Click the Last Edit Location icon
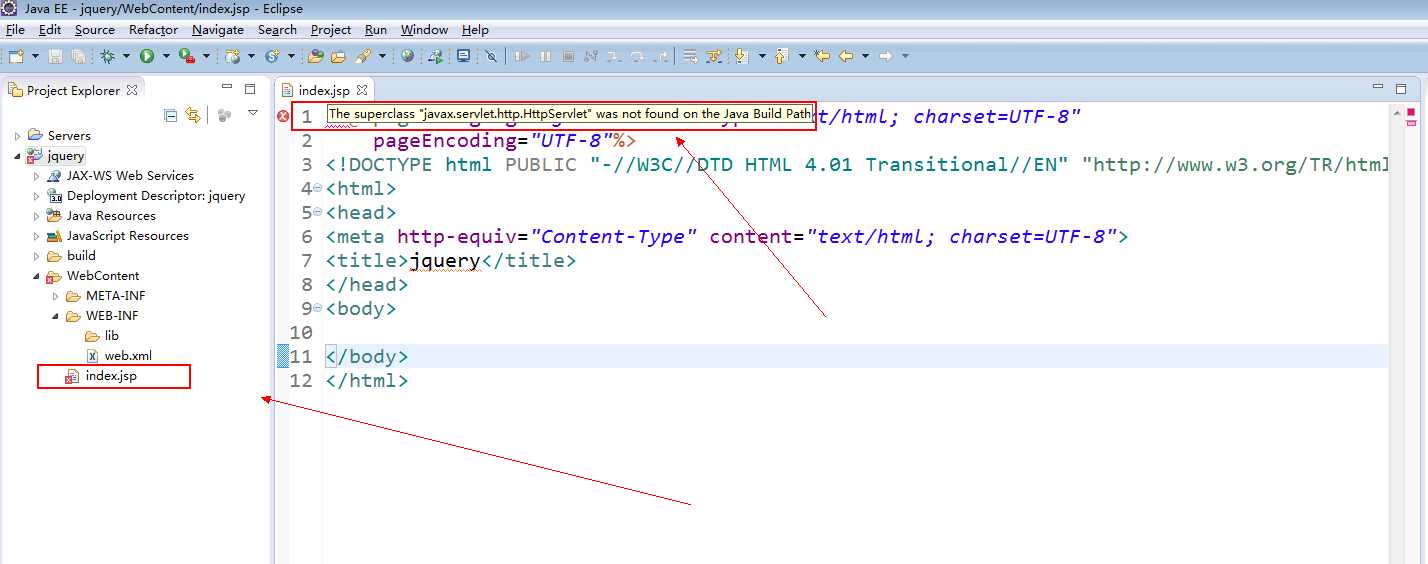This screenshot has height=564, width=1428. point(822,56)
